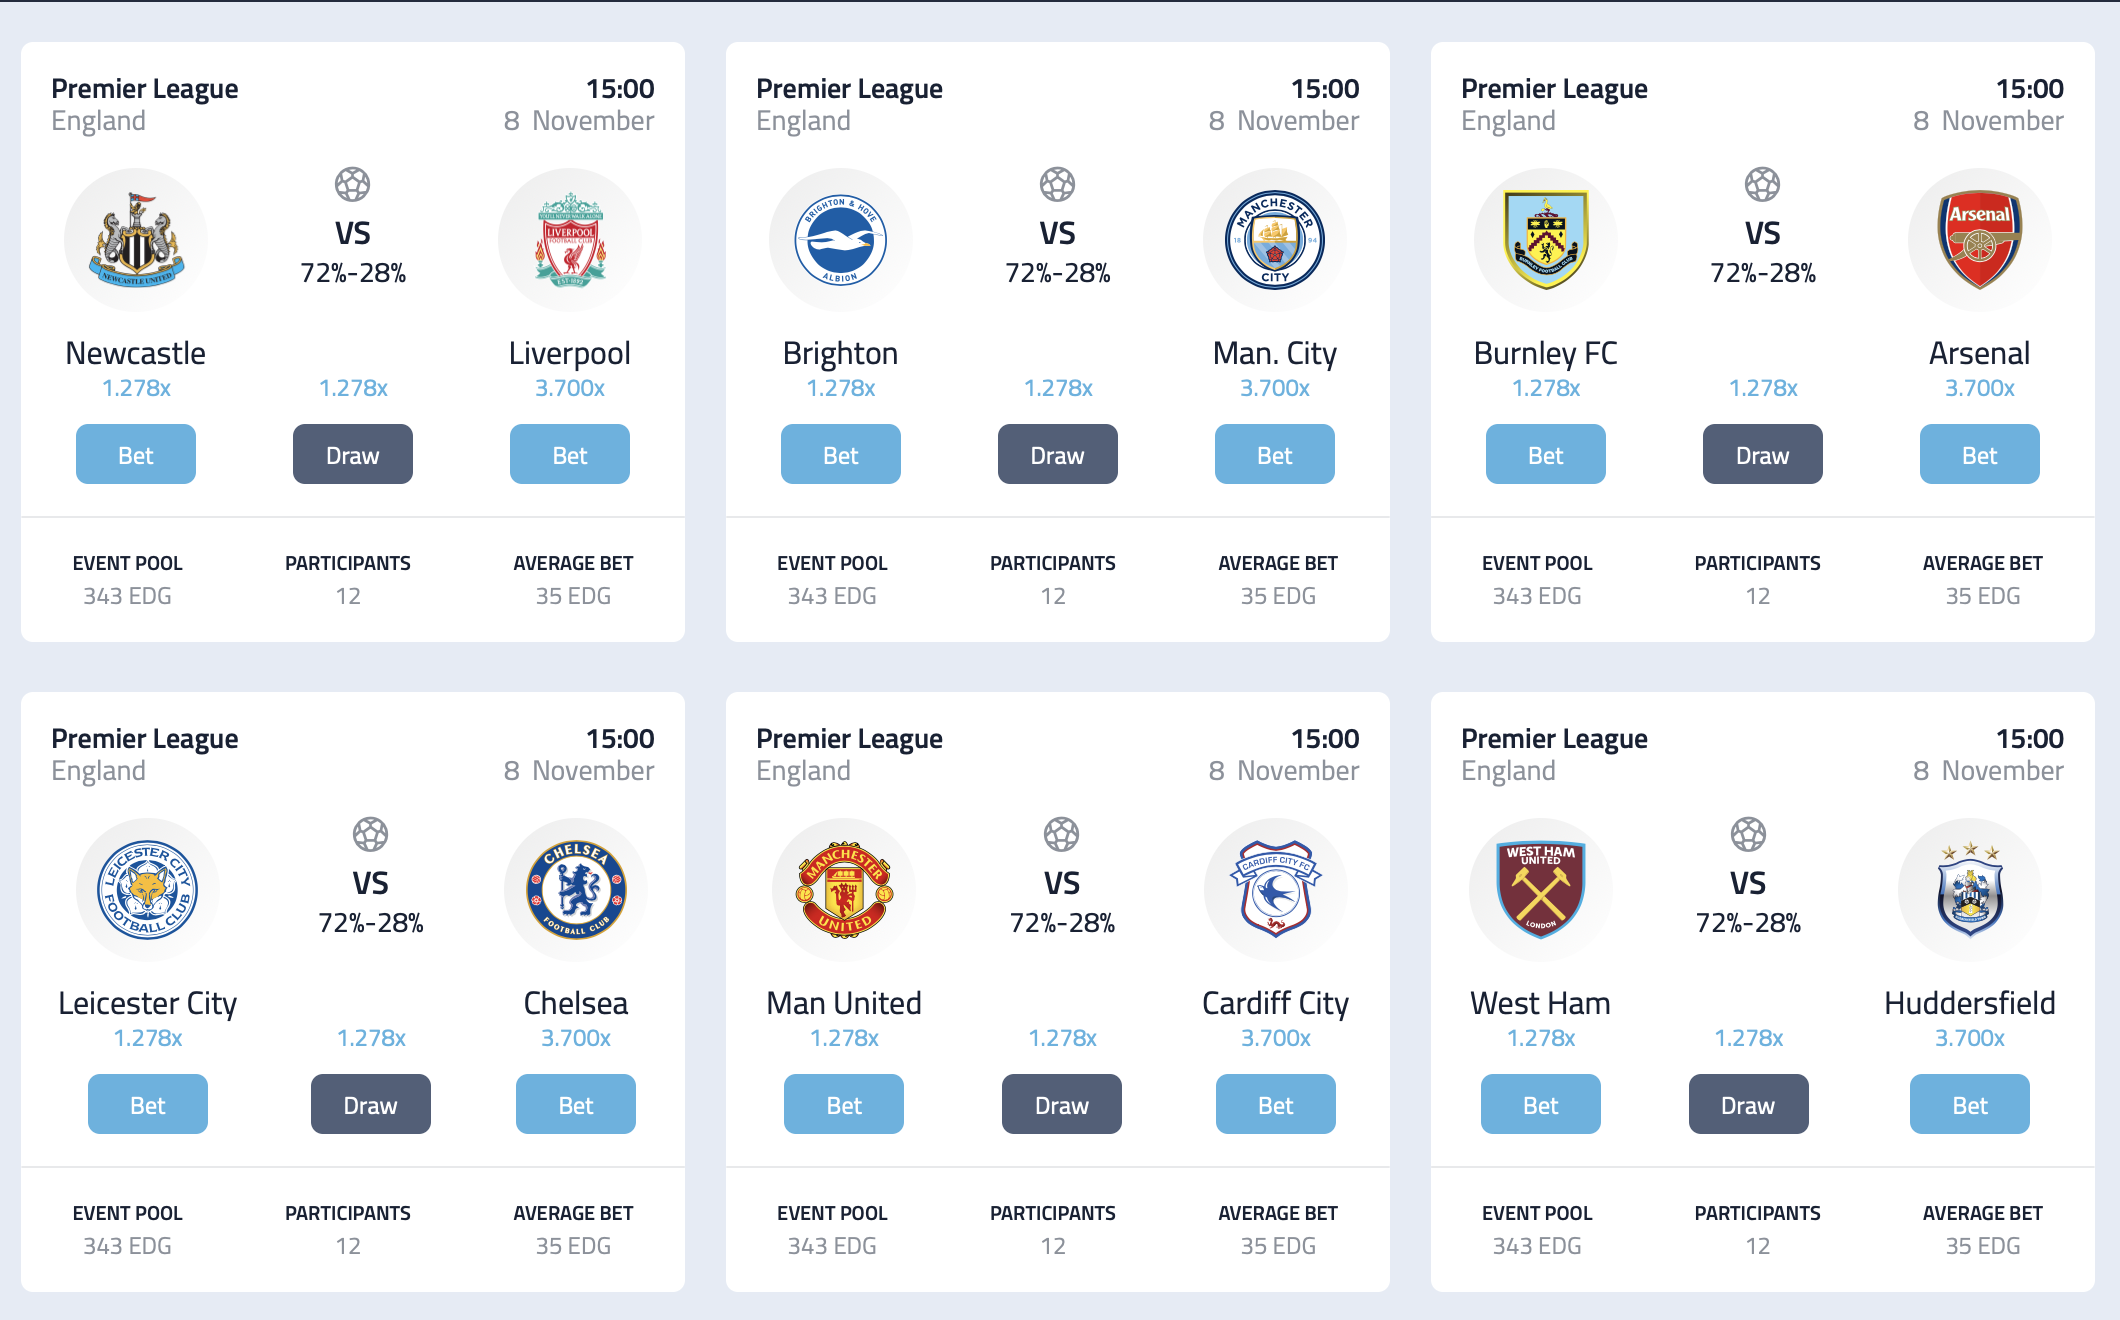Click the Burnley FC crest

tap(1546, 240)
